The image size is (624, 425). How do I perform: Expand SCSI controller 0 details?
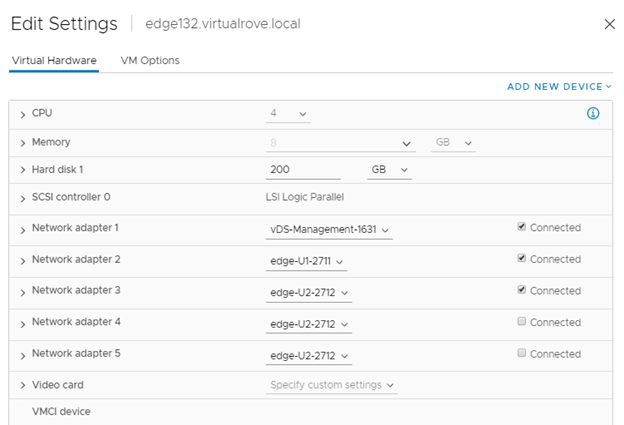pyautogui.click(x=22, y=198)
